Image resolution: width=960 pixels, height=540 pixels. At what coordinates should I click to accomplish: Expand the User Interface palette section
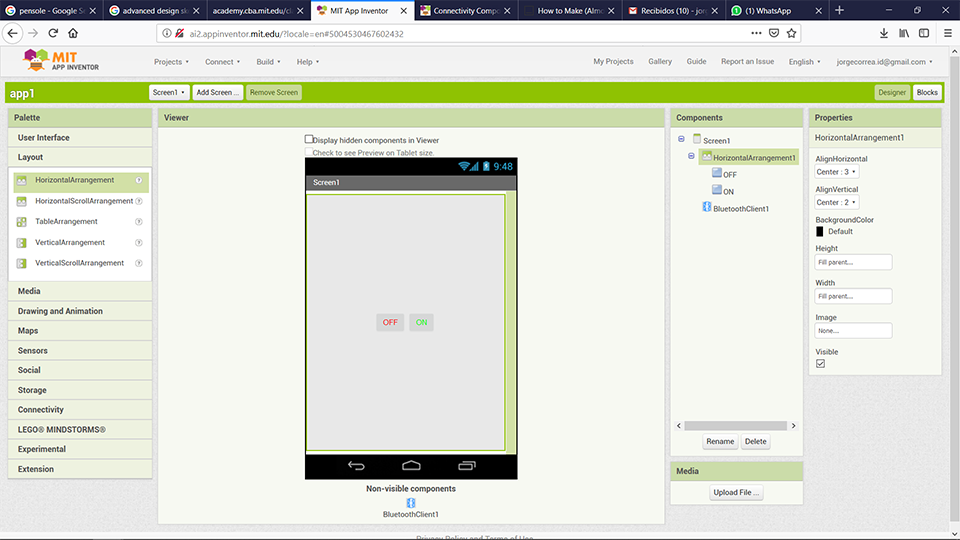(x=80, y=138)
